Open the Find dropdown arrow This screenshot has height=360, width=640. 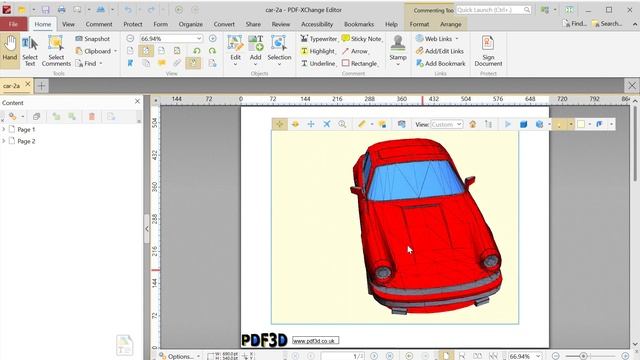tap(101, 63)
